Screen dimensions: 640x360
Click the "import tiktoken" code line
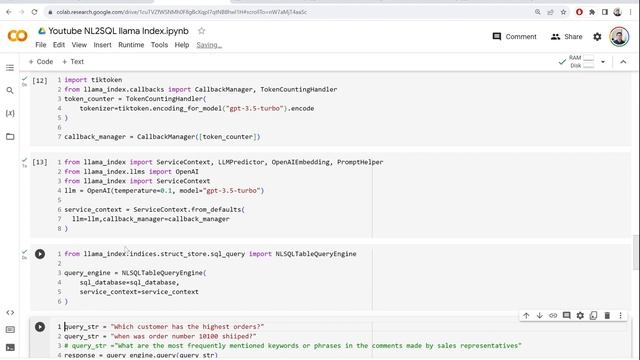[x=93, y=80]
